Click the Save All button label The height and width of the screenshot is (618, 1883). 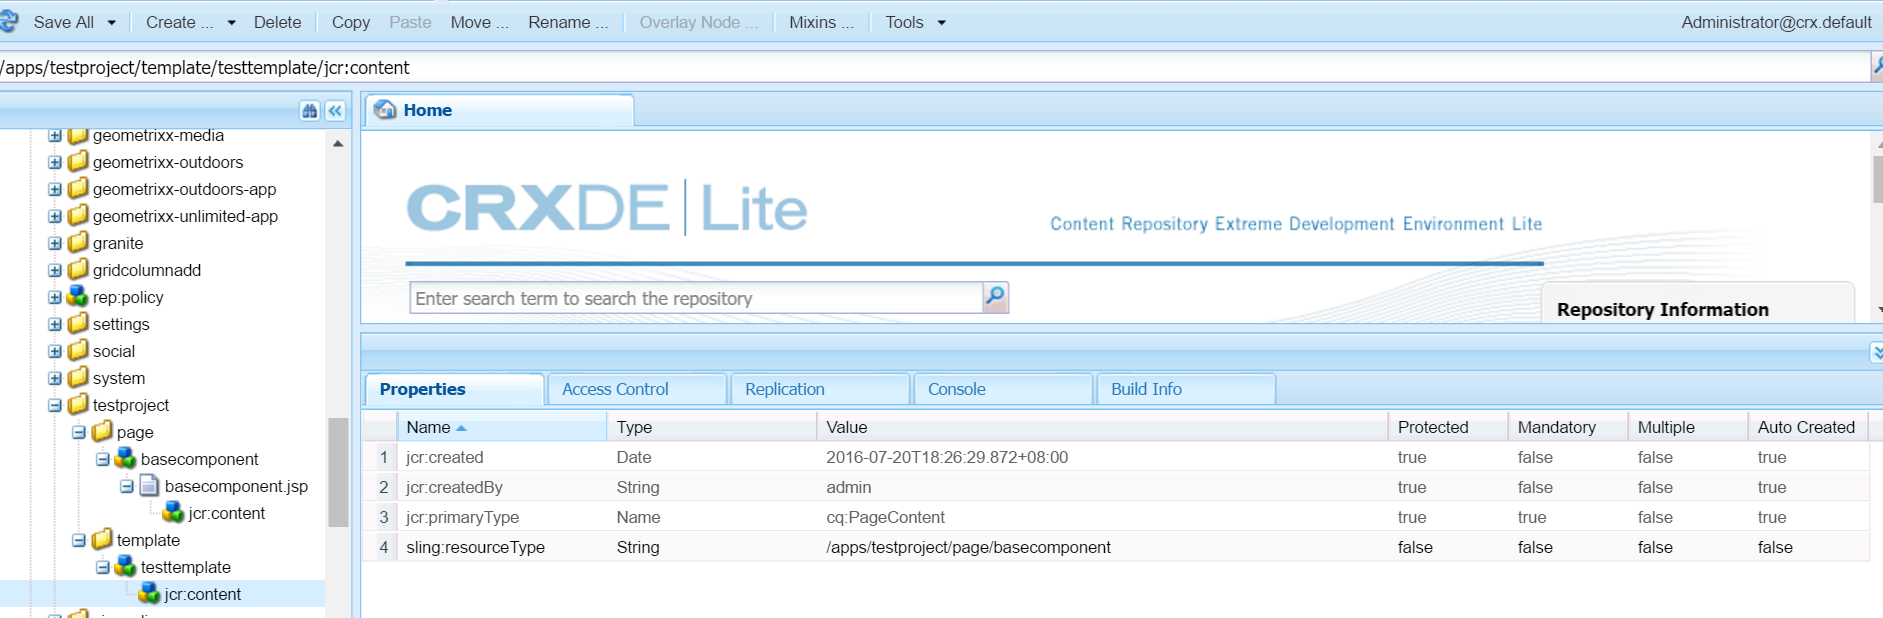point(64,22)
